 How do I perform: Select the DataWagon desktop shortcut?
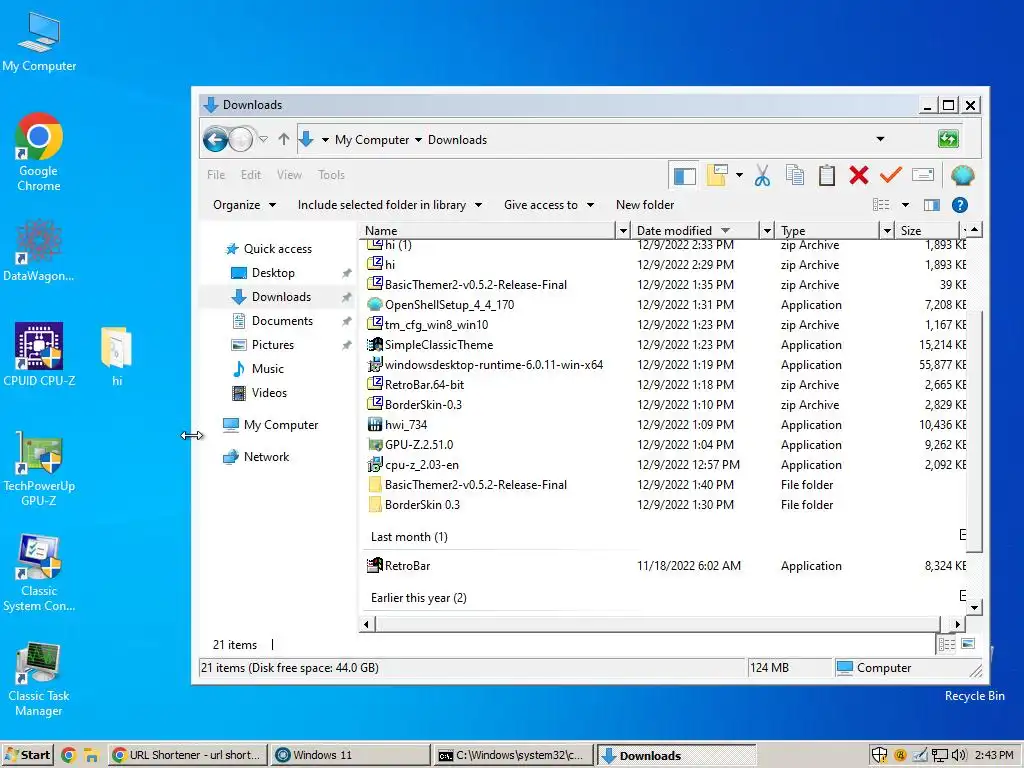(x=39, y=251)
